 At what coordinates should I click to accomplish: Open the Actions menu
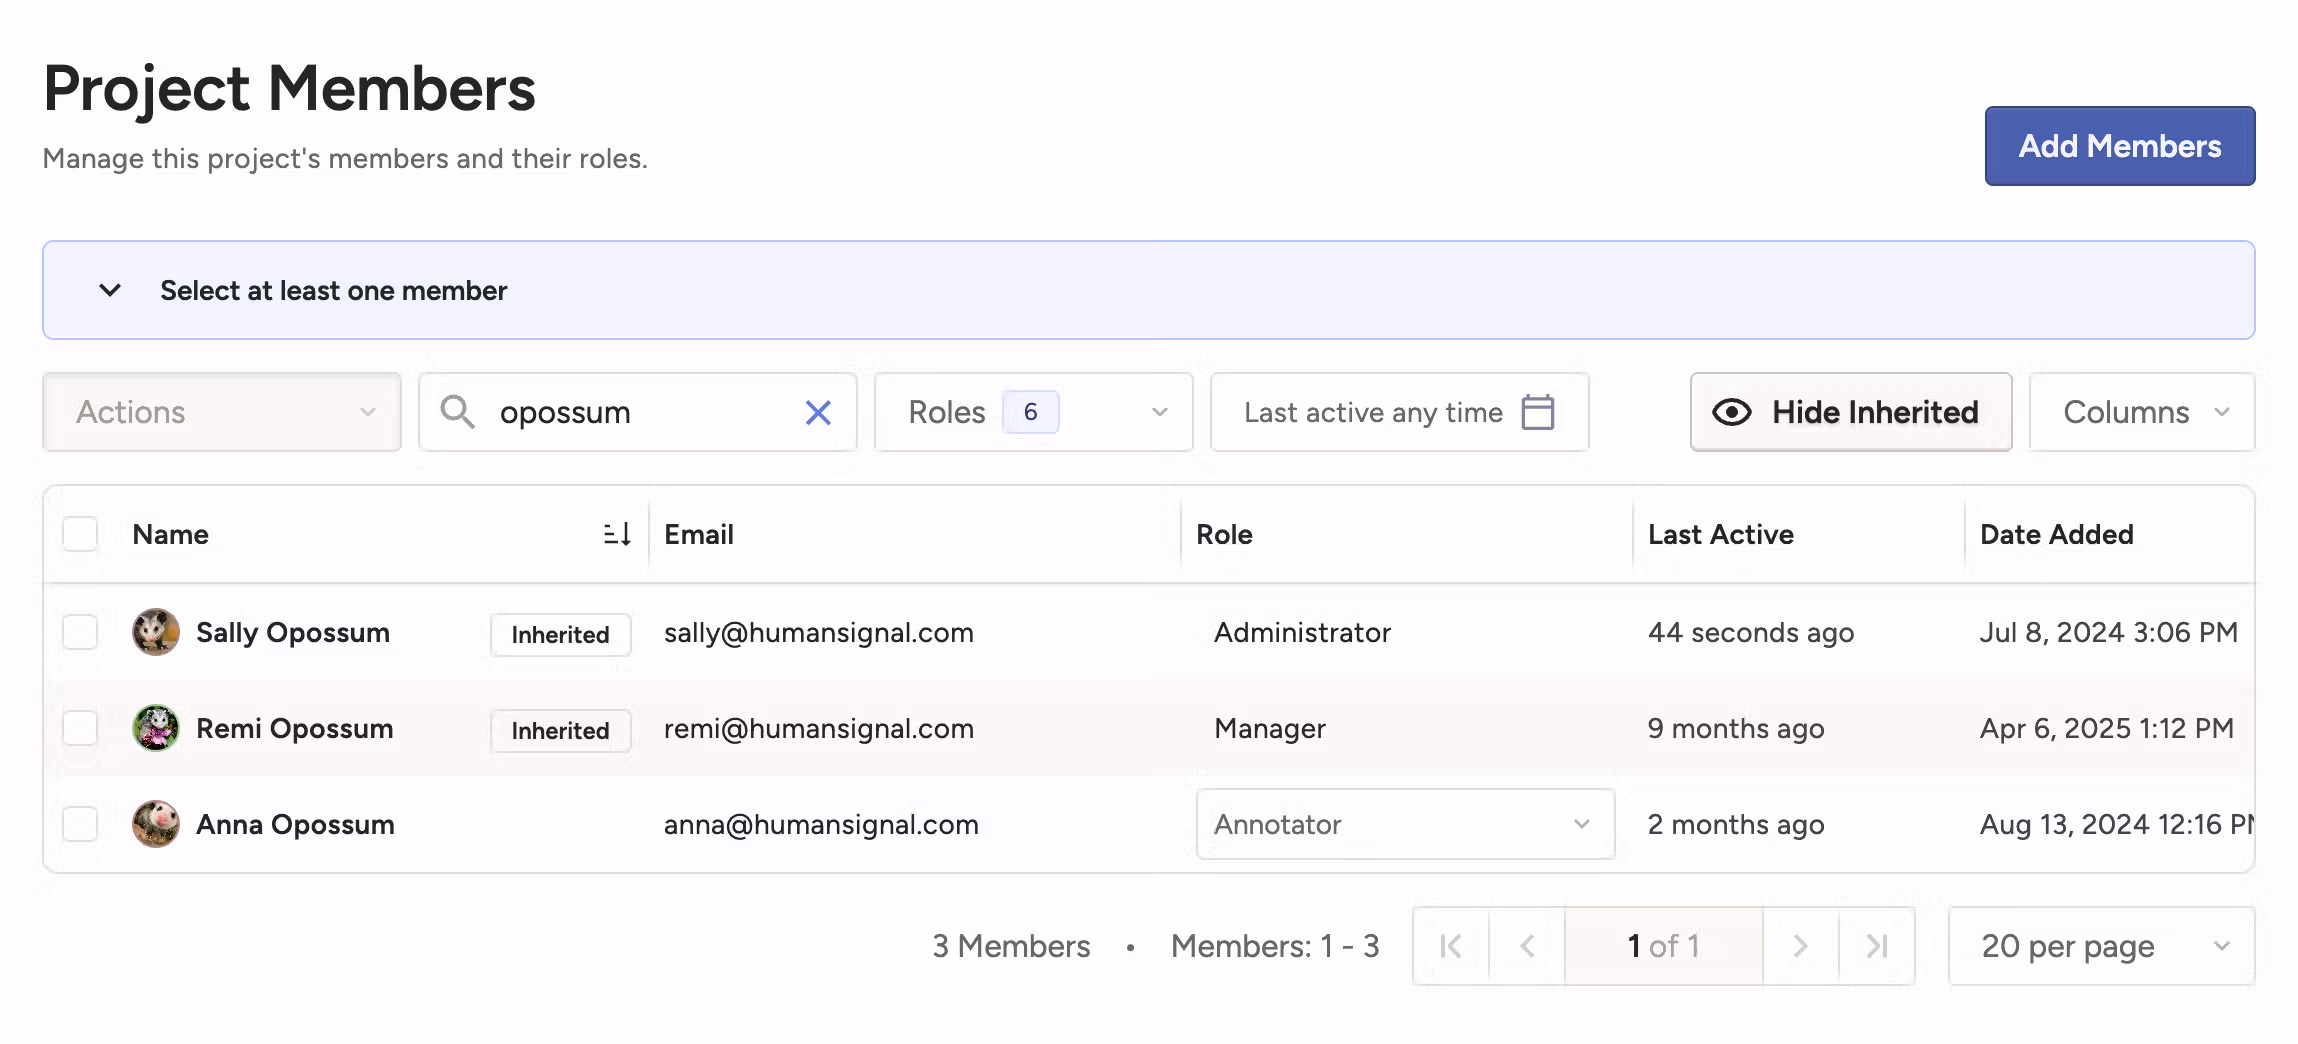220,412
